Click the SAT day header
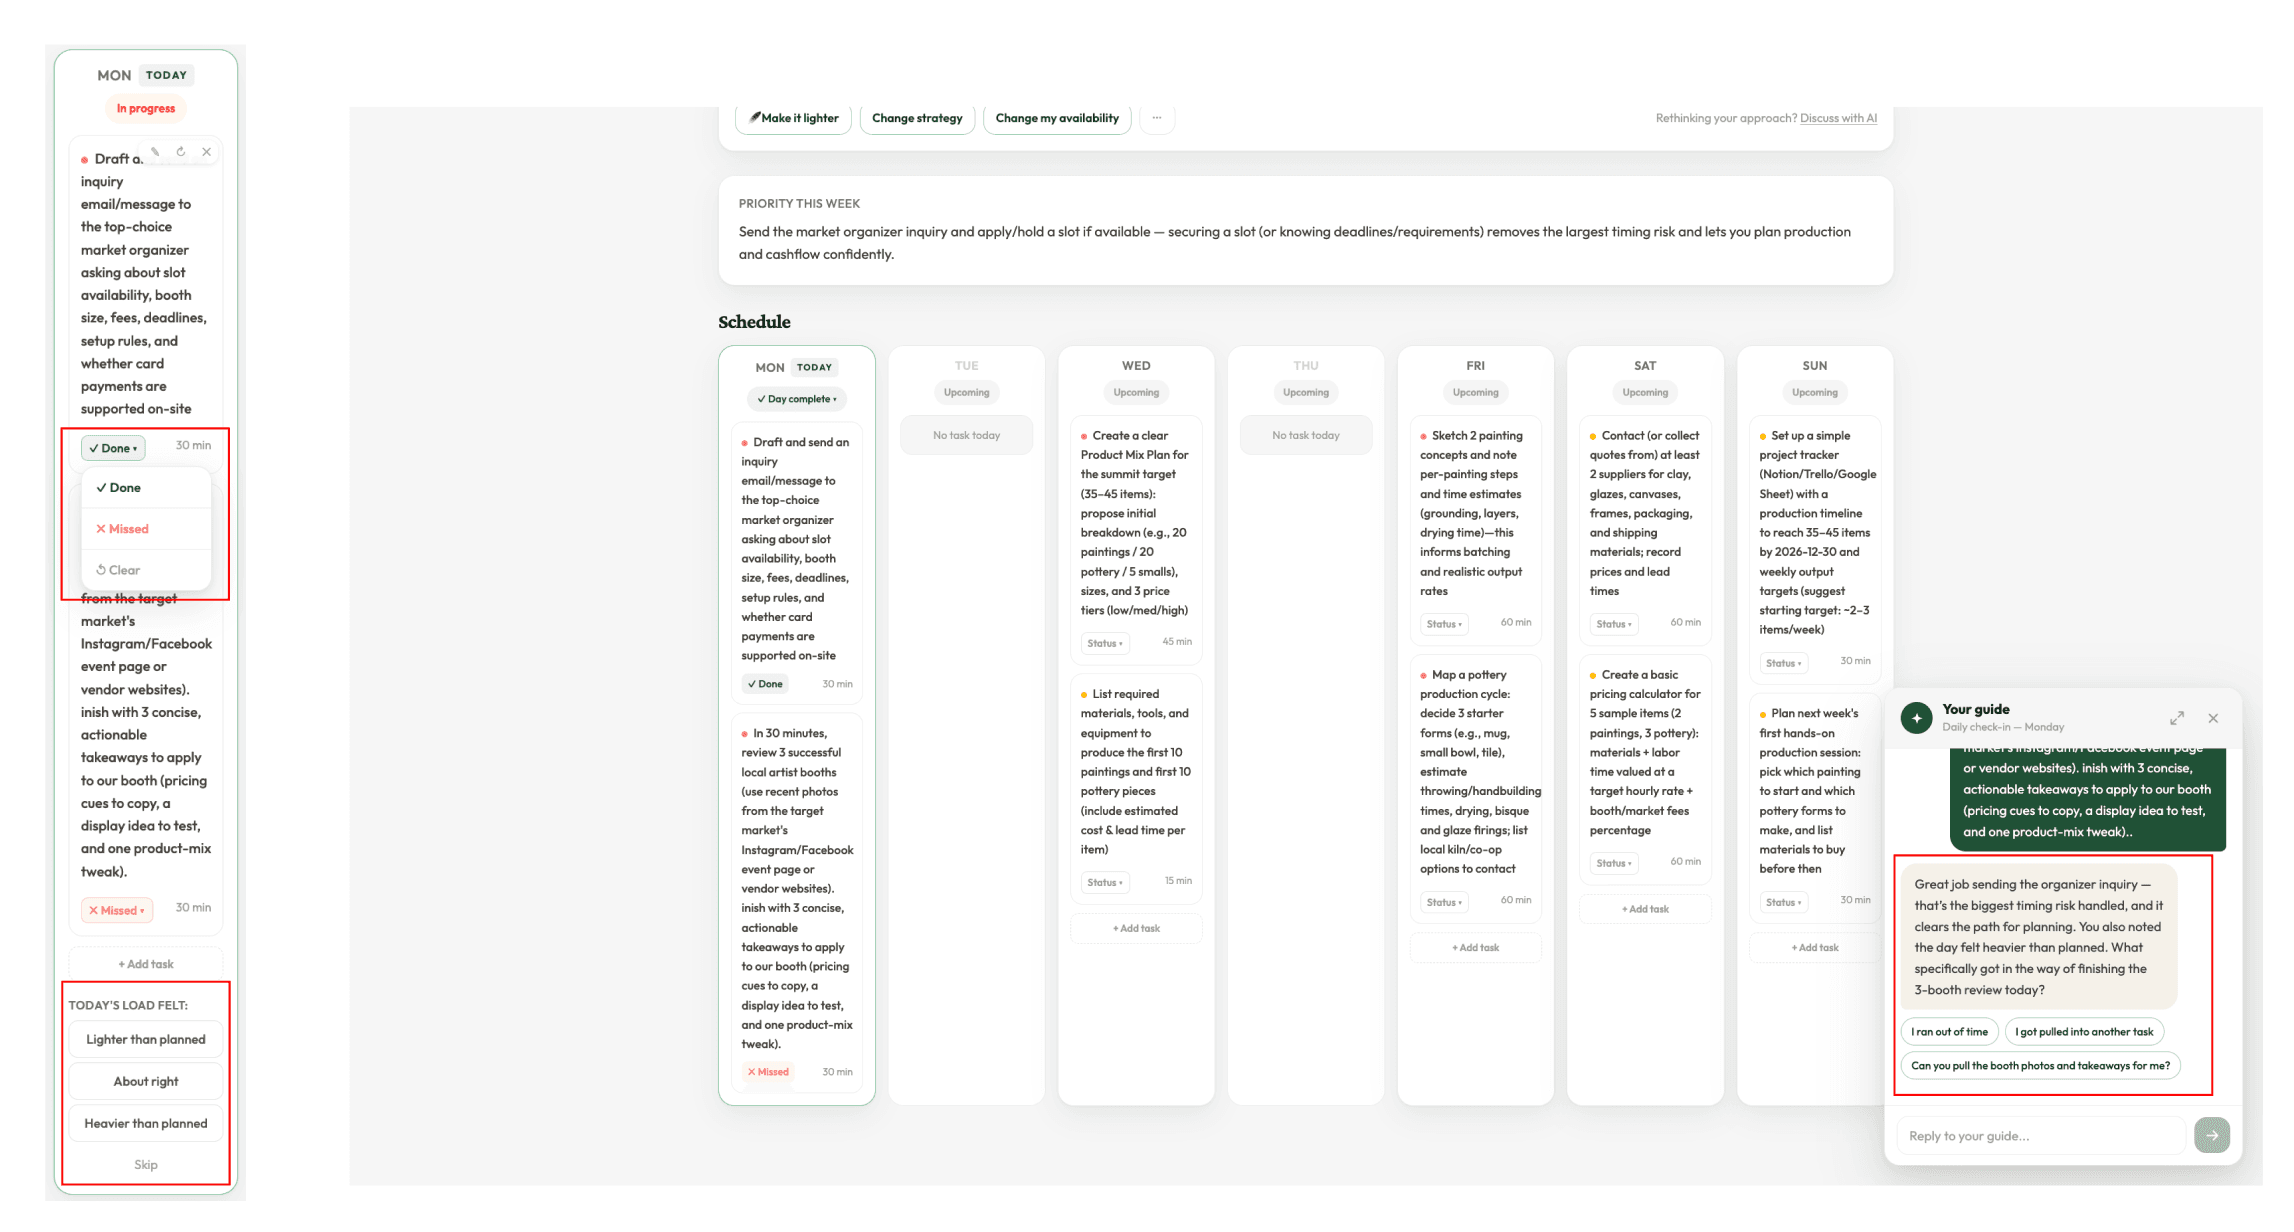The image size is (2294, 1232). (x=1645, y=366)
